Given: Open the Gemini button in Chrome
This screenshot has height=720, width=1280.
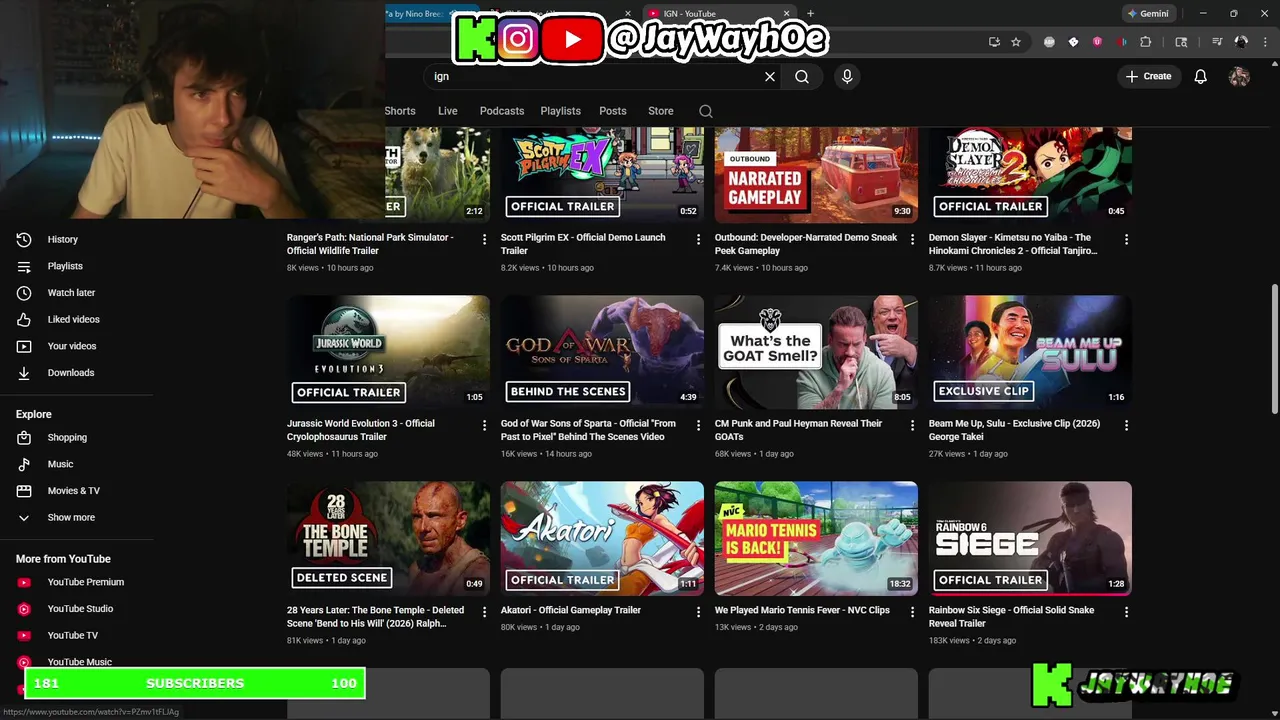Looking at the screenshot, I should coord(1148,14).
